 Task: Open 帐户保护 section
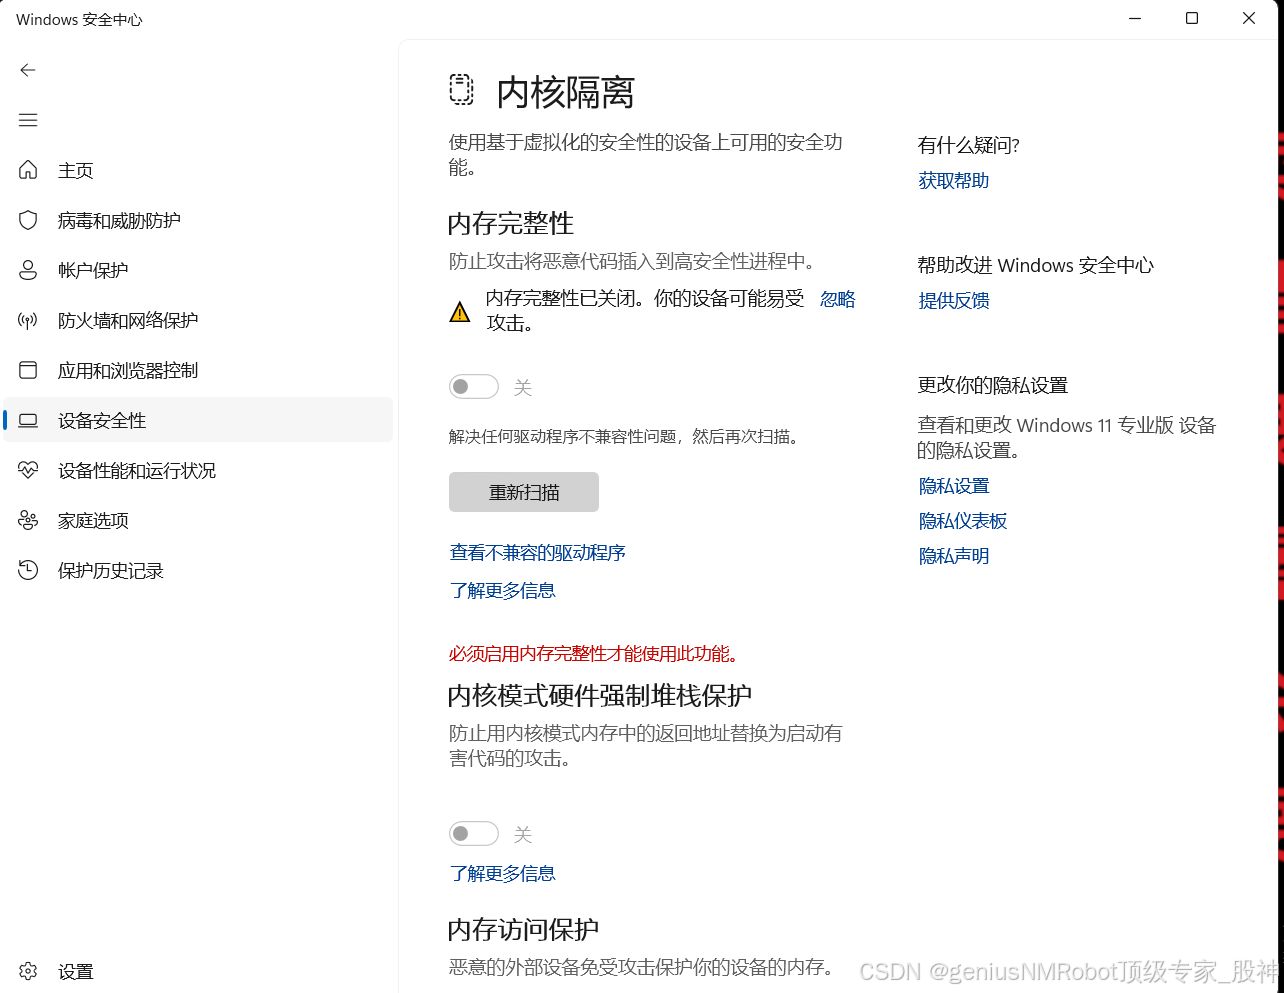click(x=198, y=270)
